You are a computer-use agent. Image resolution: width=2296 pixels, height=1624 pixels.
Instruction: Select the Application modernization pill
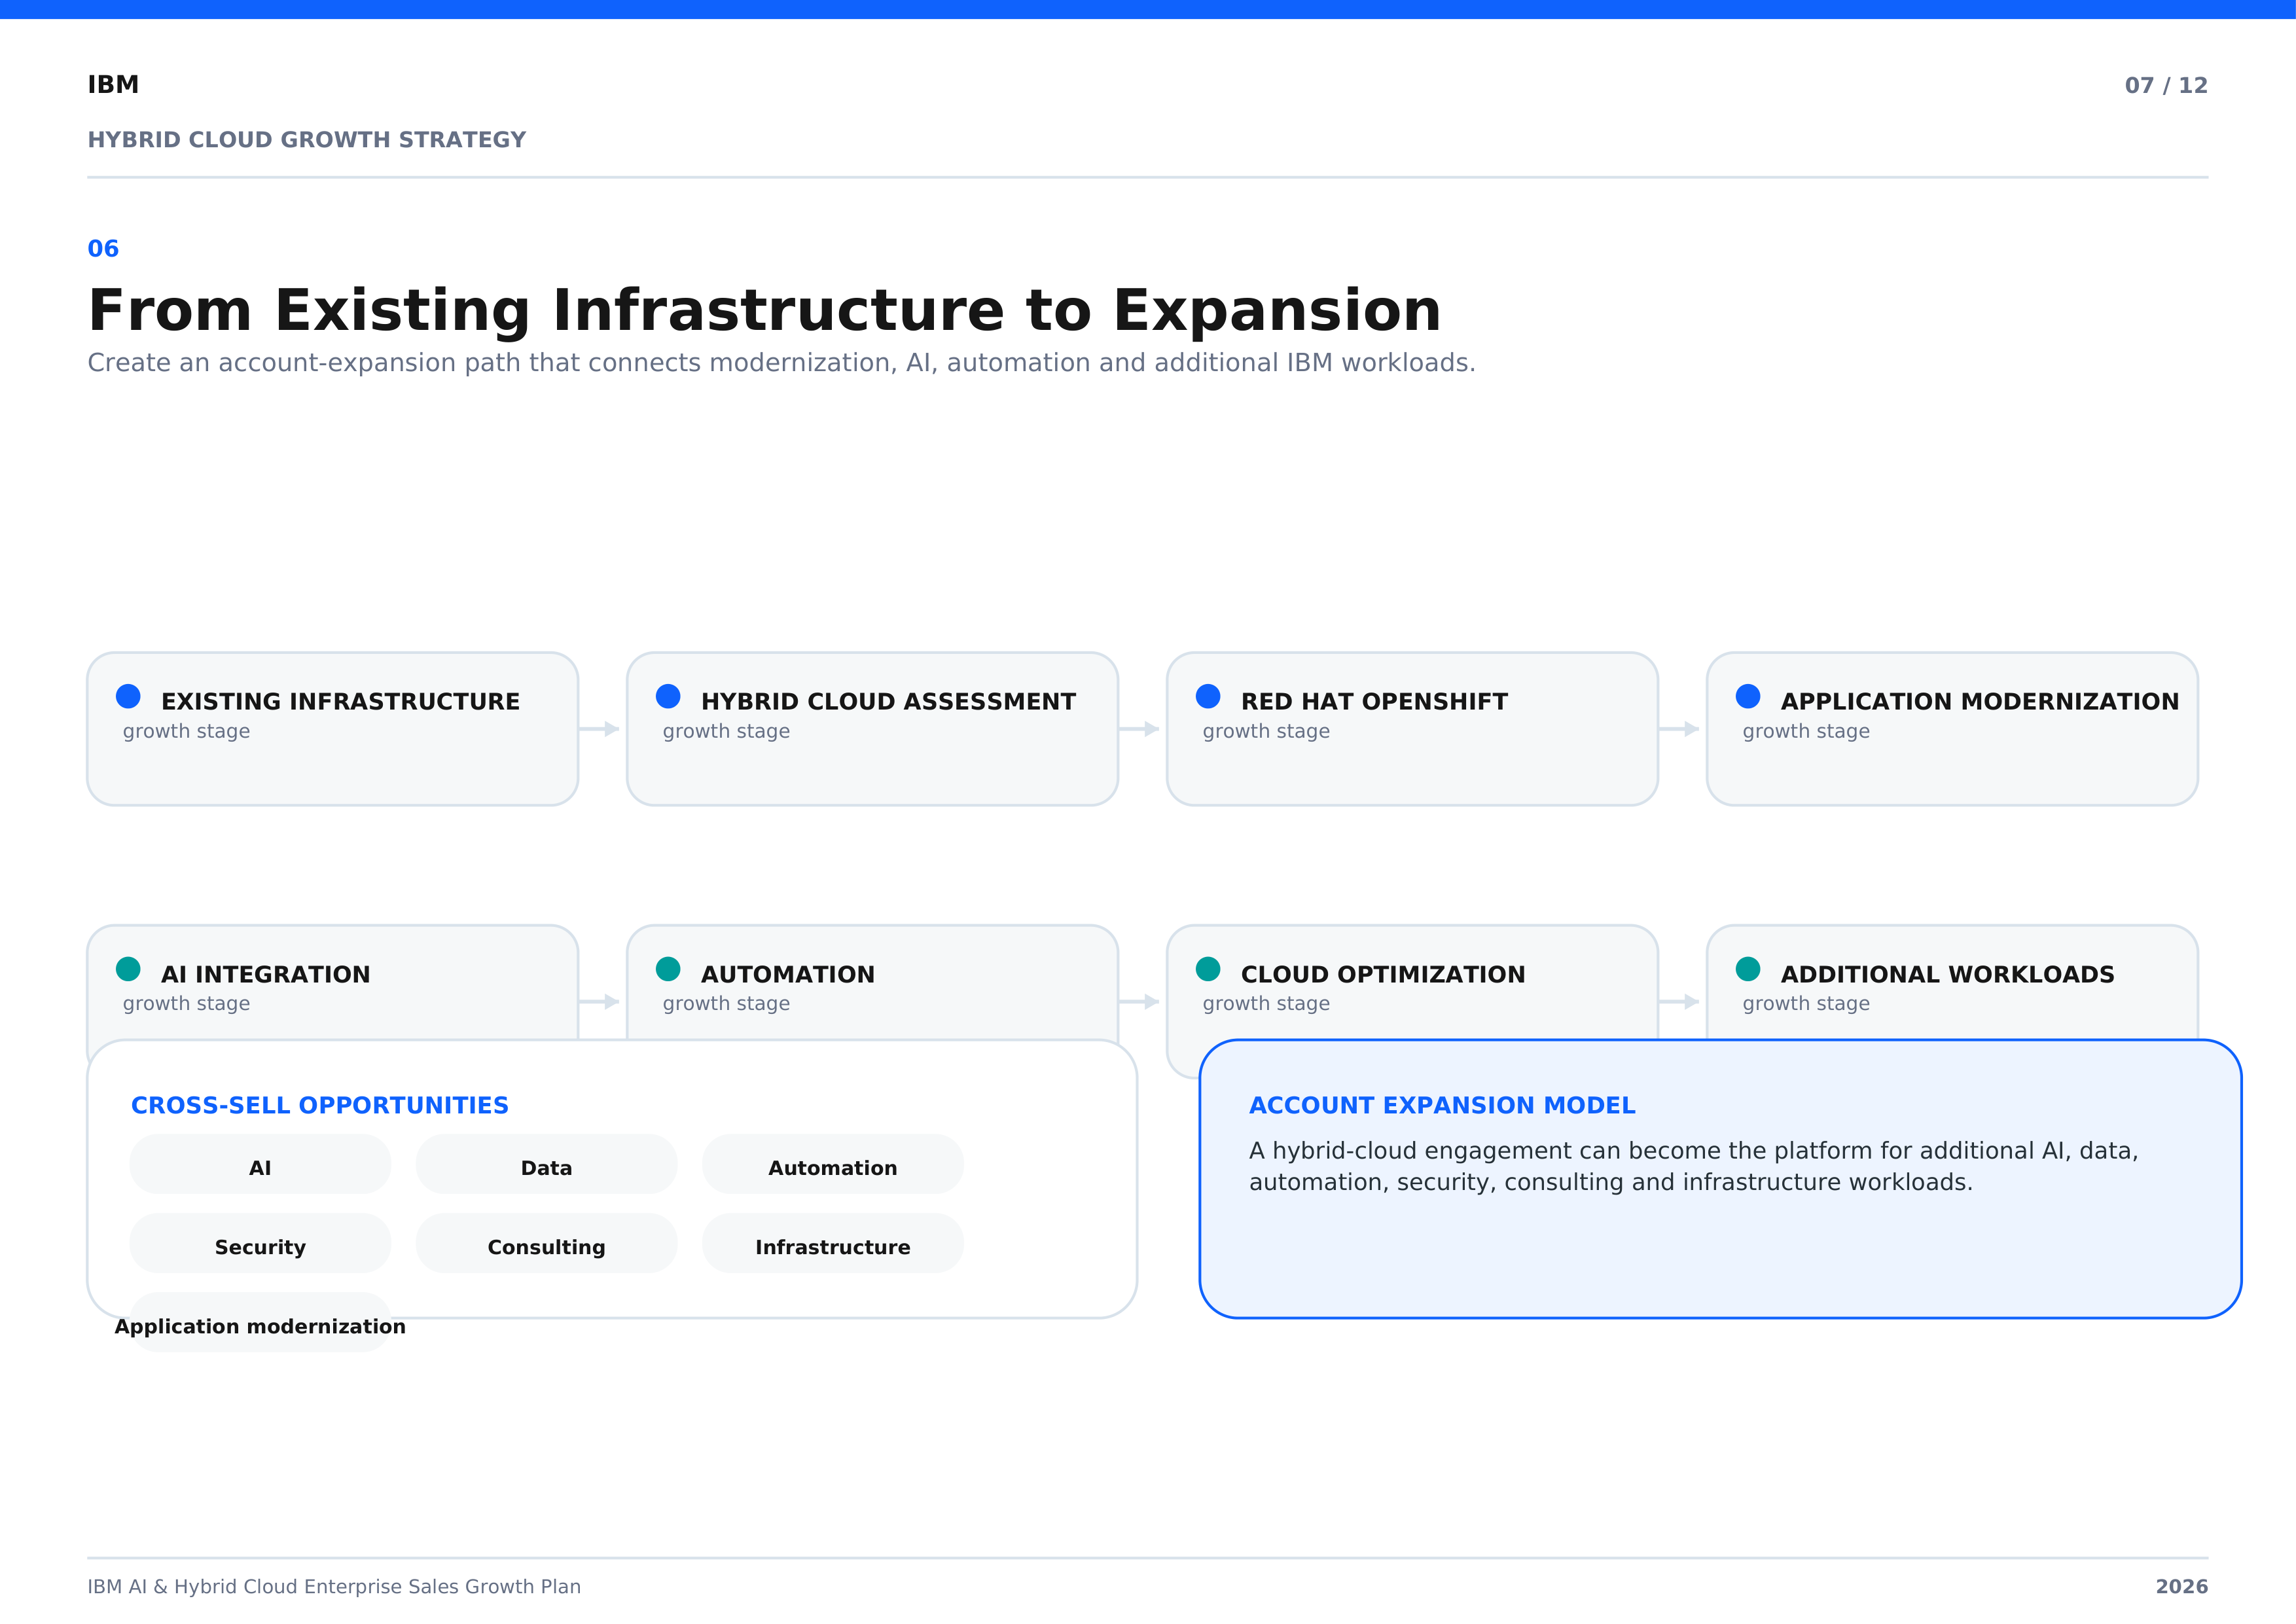(260, 1323)
